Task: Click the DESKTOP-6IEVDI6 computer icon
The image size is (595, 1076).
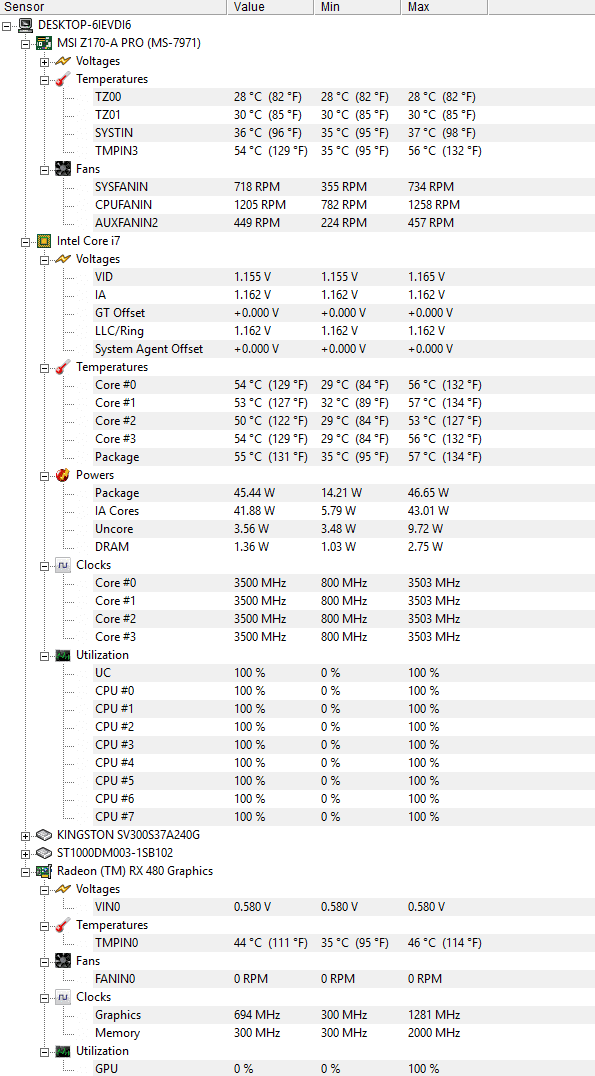Action: click(x=25, y=25)
